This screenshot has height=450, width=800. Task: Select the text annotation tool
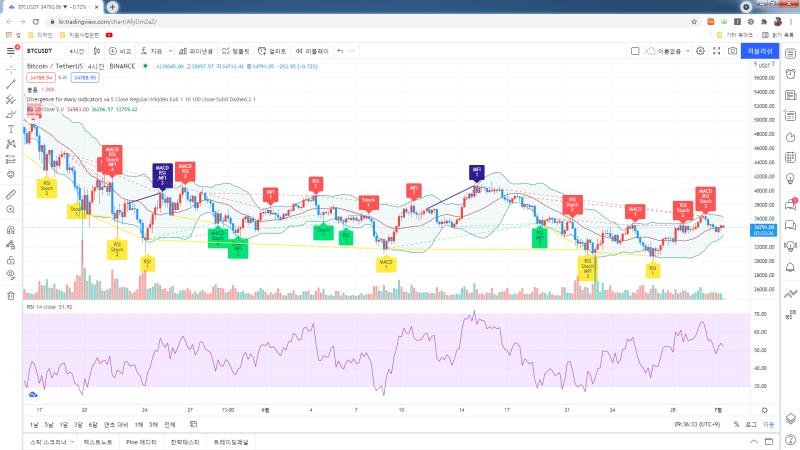[11, 129]
